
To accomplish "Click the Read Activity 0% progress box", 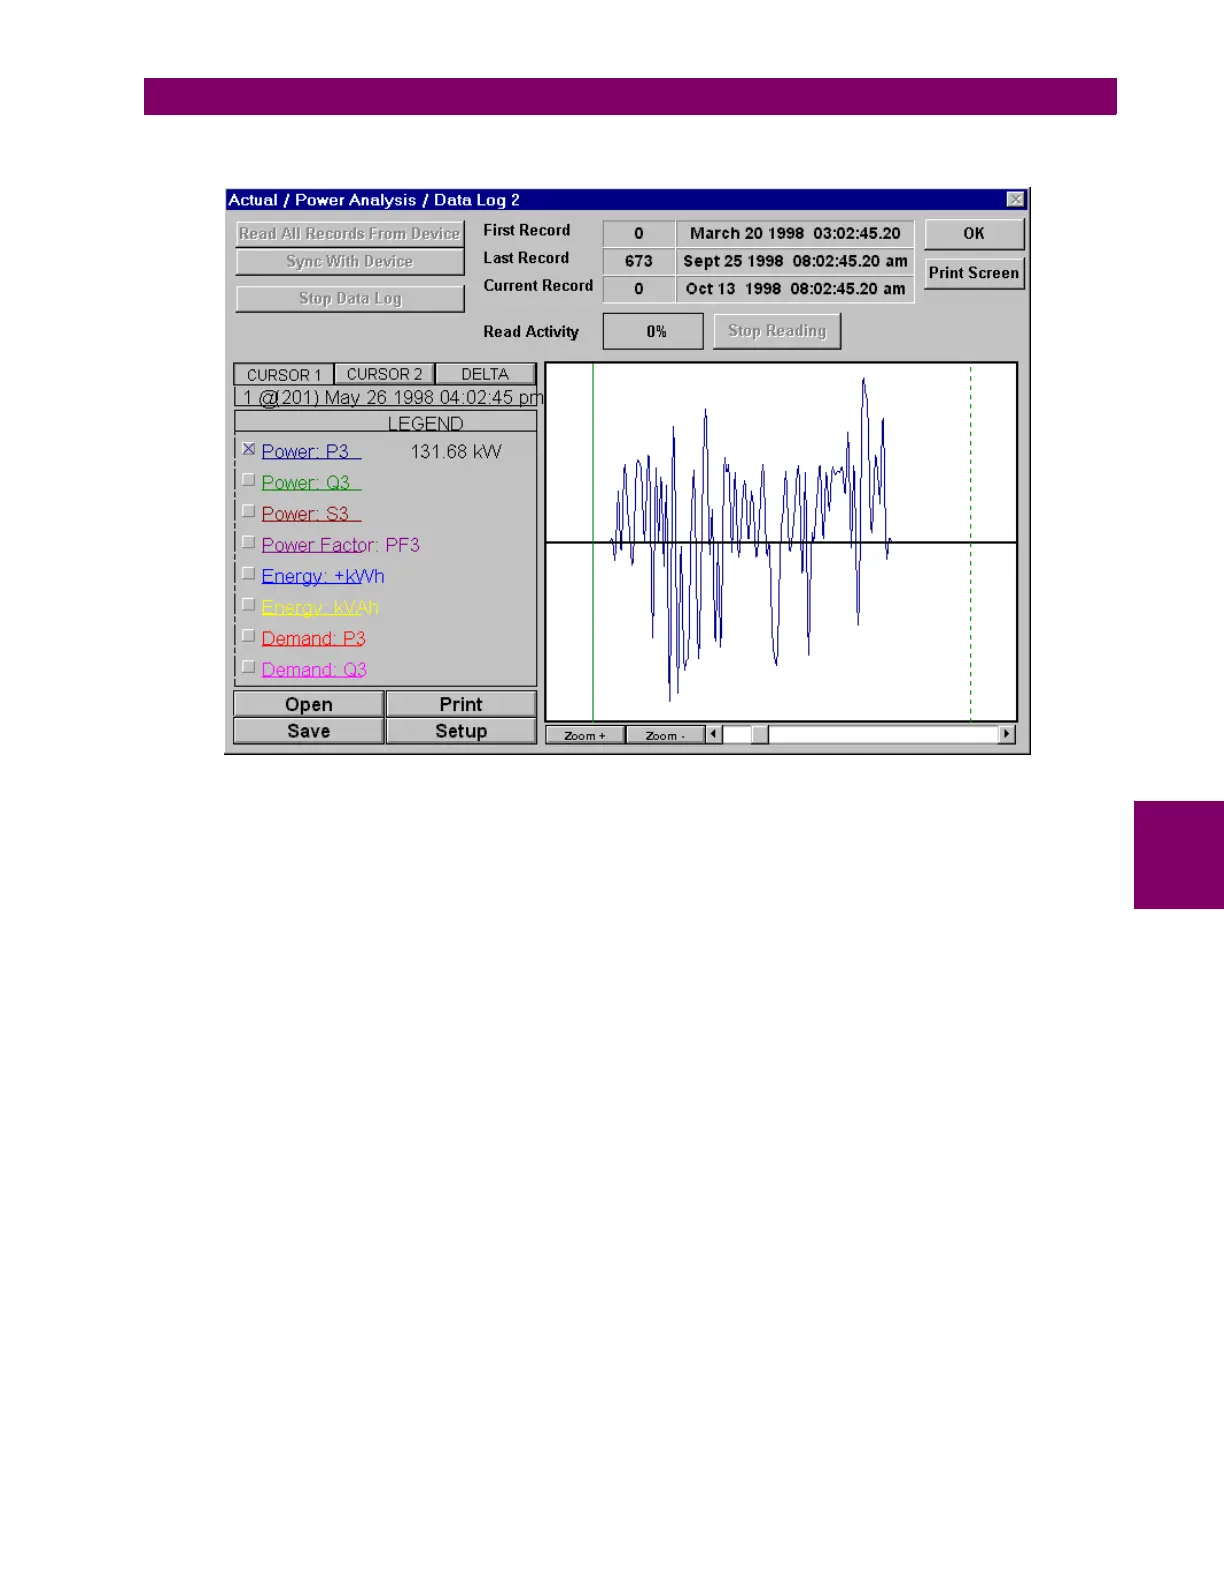I will click(653, 331).
